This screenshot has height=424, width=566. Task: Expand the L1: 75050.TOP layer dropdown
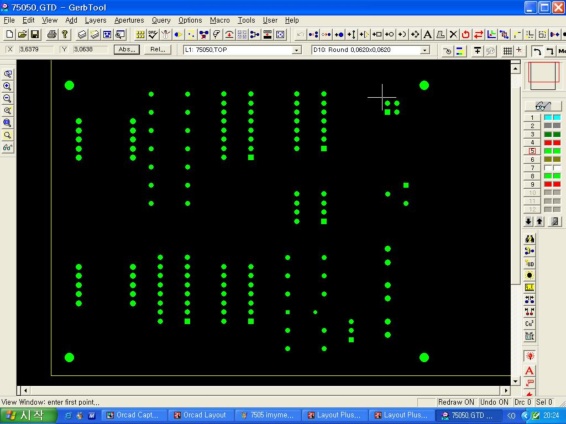[296, 50]
